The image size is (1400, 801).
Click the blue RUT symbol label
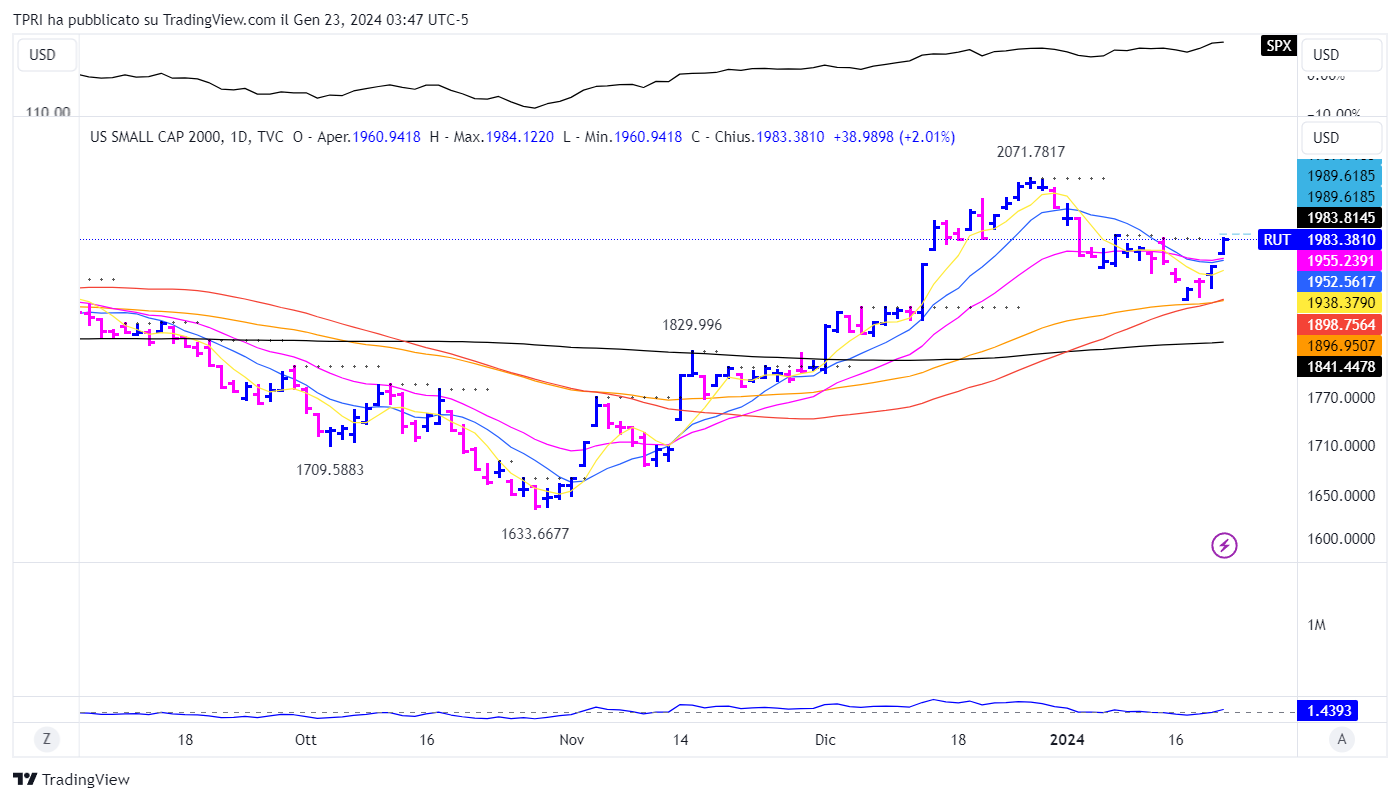click(1276, 239)
